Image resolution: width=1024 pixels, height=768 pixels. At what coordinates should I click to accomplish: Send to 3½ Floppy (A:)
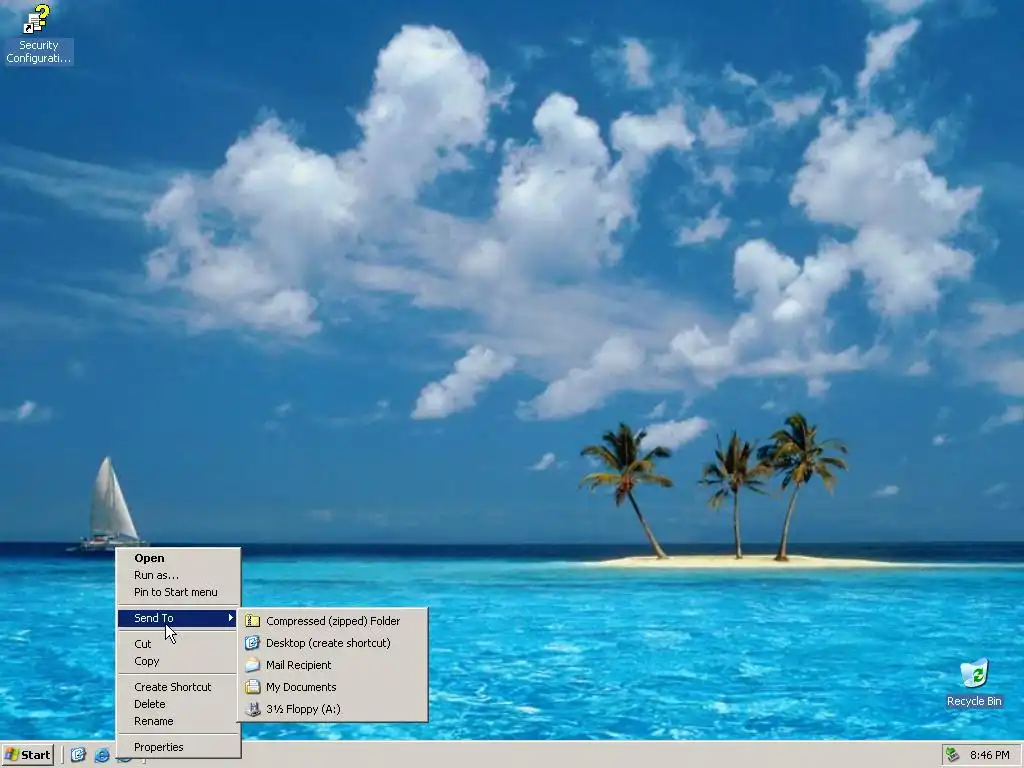333,709
